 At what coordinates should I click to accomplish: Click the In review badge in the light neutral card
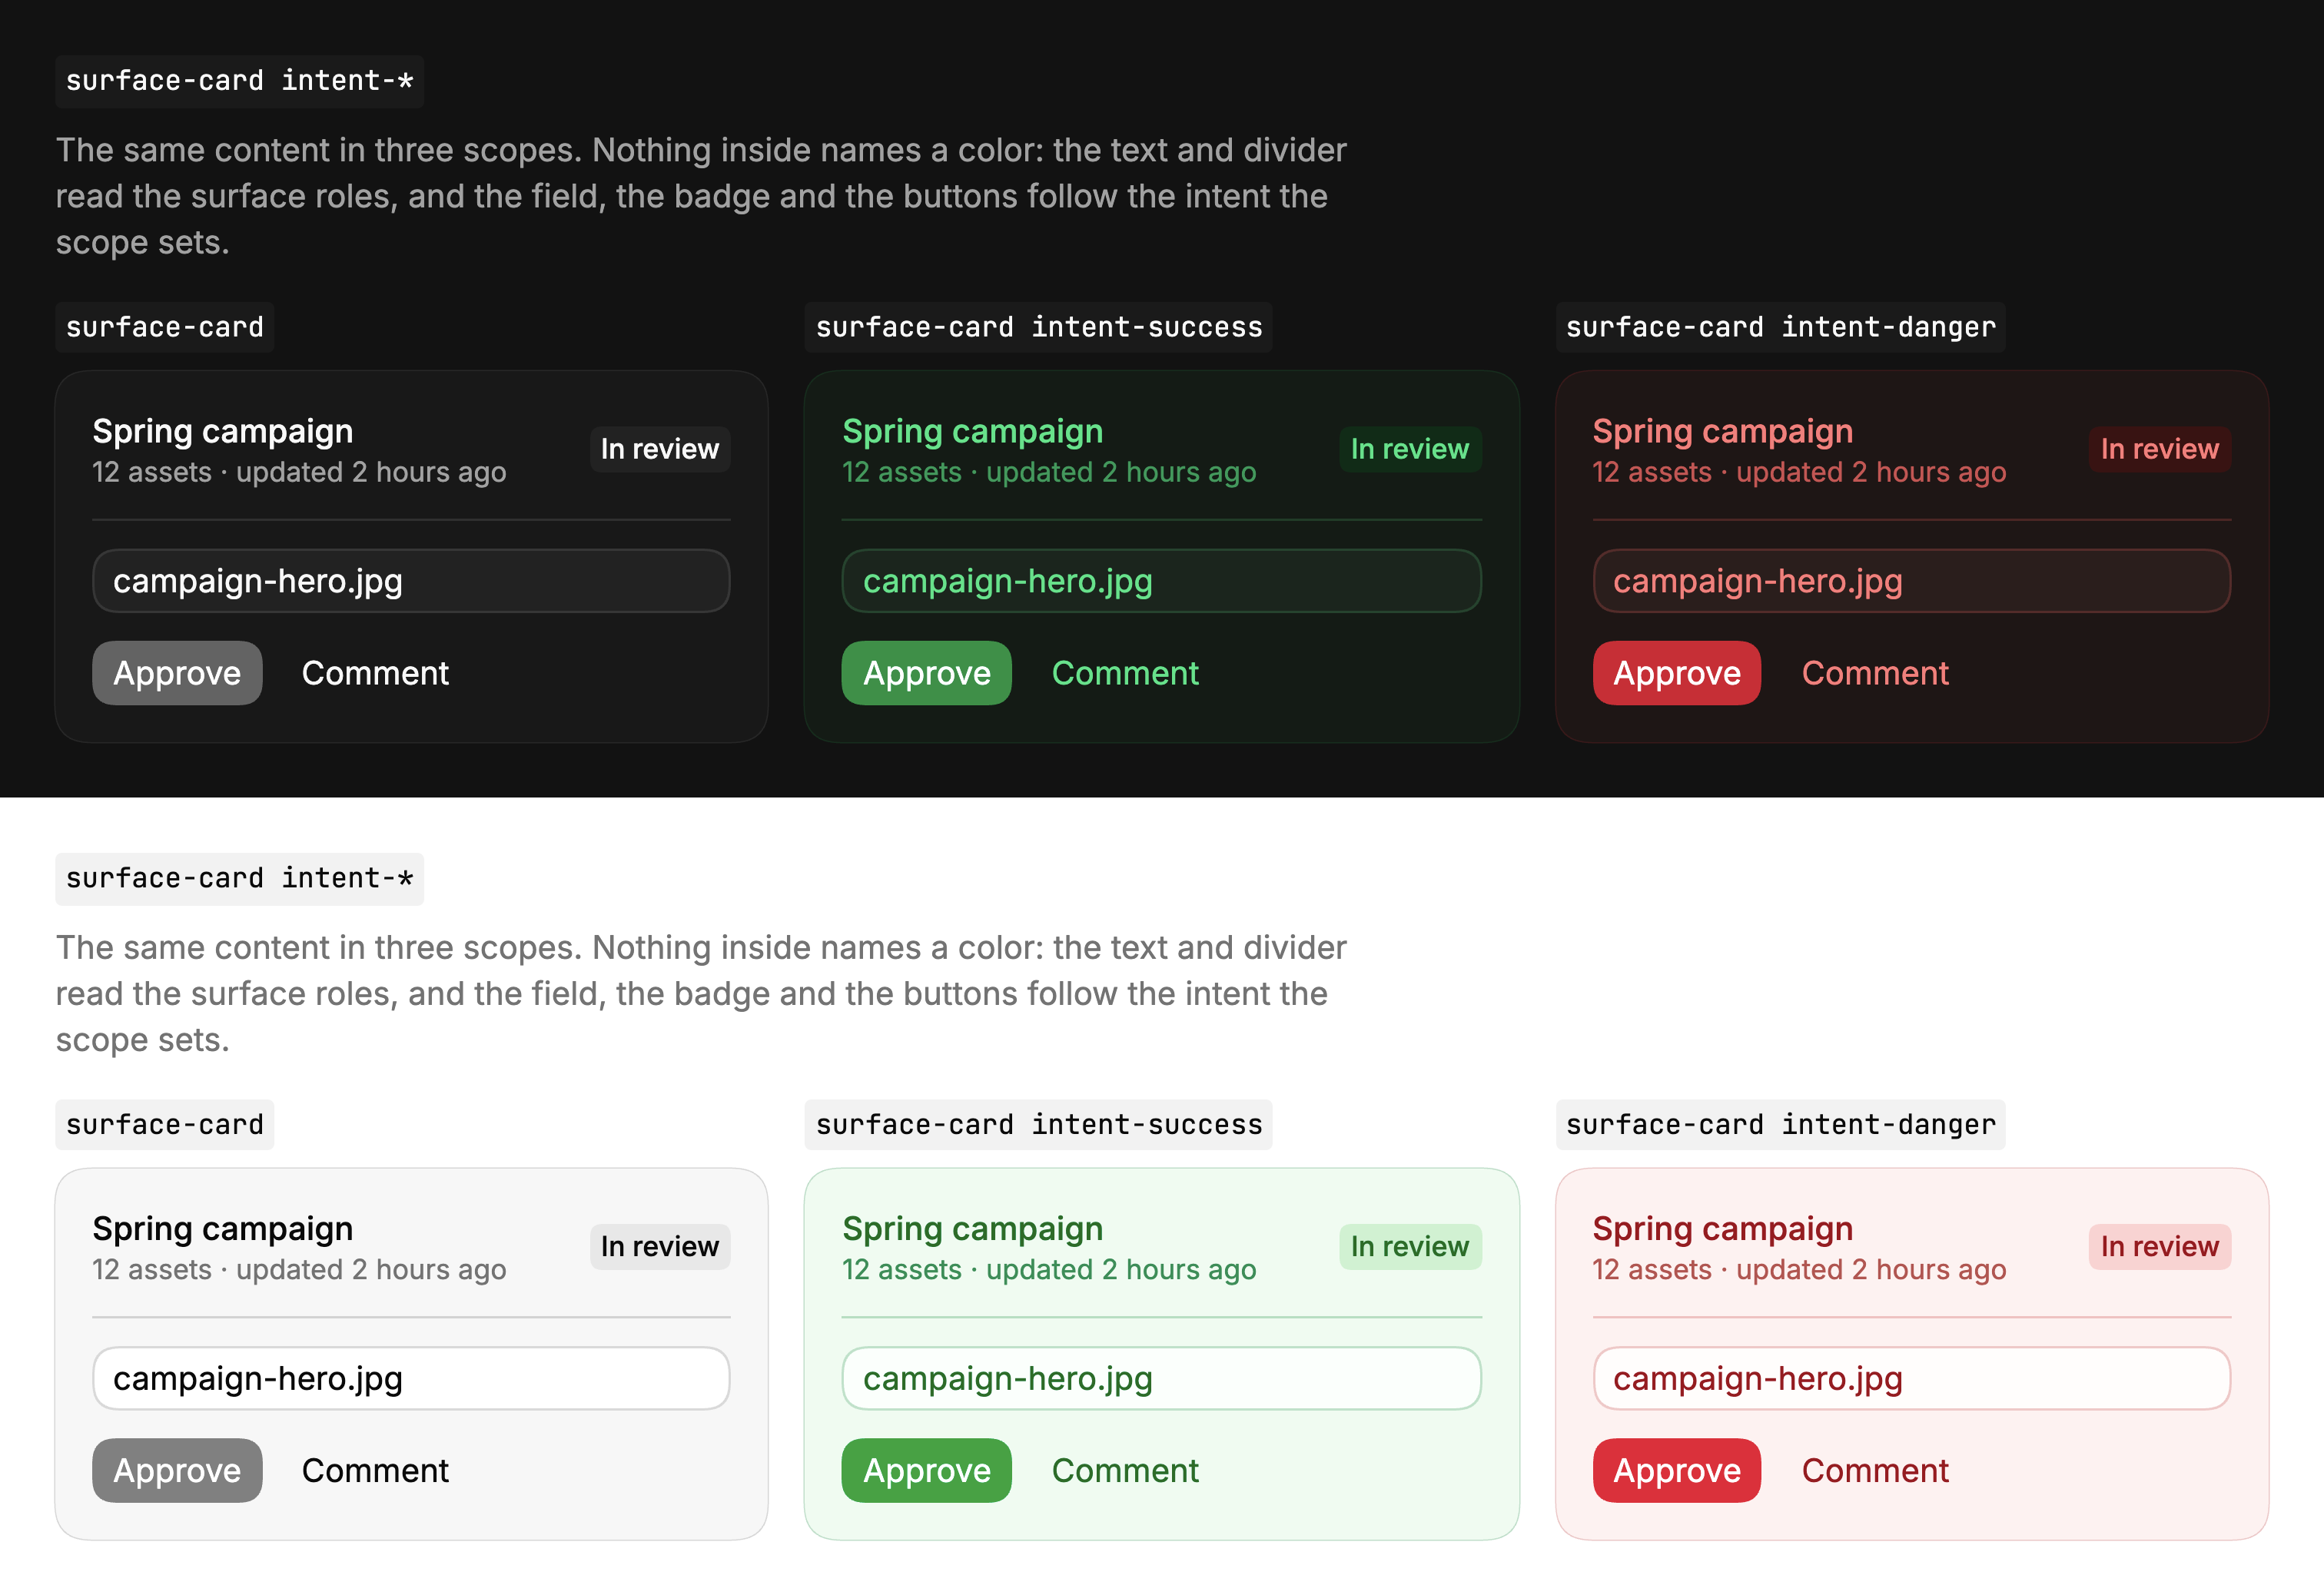tap(660, 1246)
